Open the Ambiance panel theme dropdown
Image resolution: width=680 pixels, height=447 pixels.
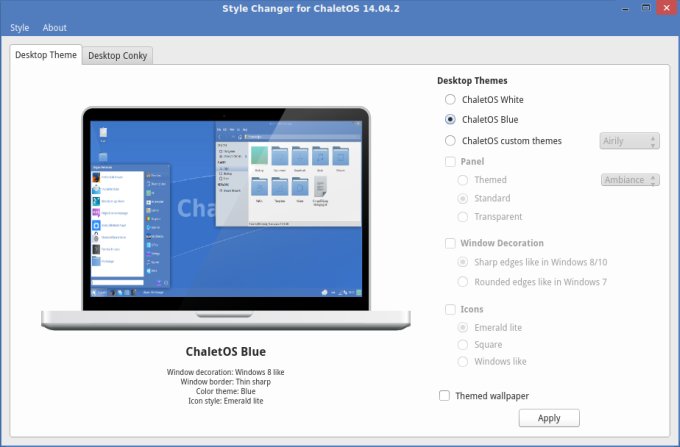pyautogui.click(x=630, y=180)
